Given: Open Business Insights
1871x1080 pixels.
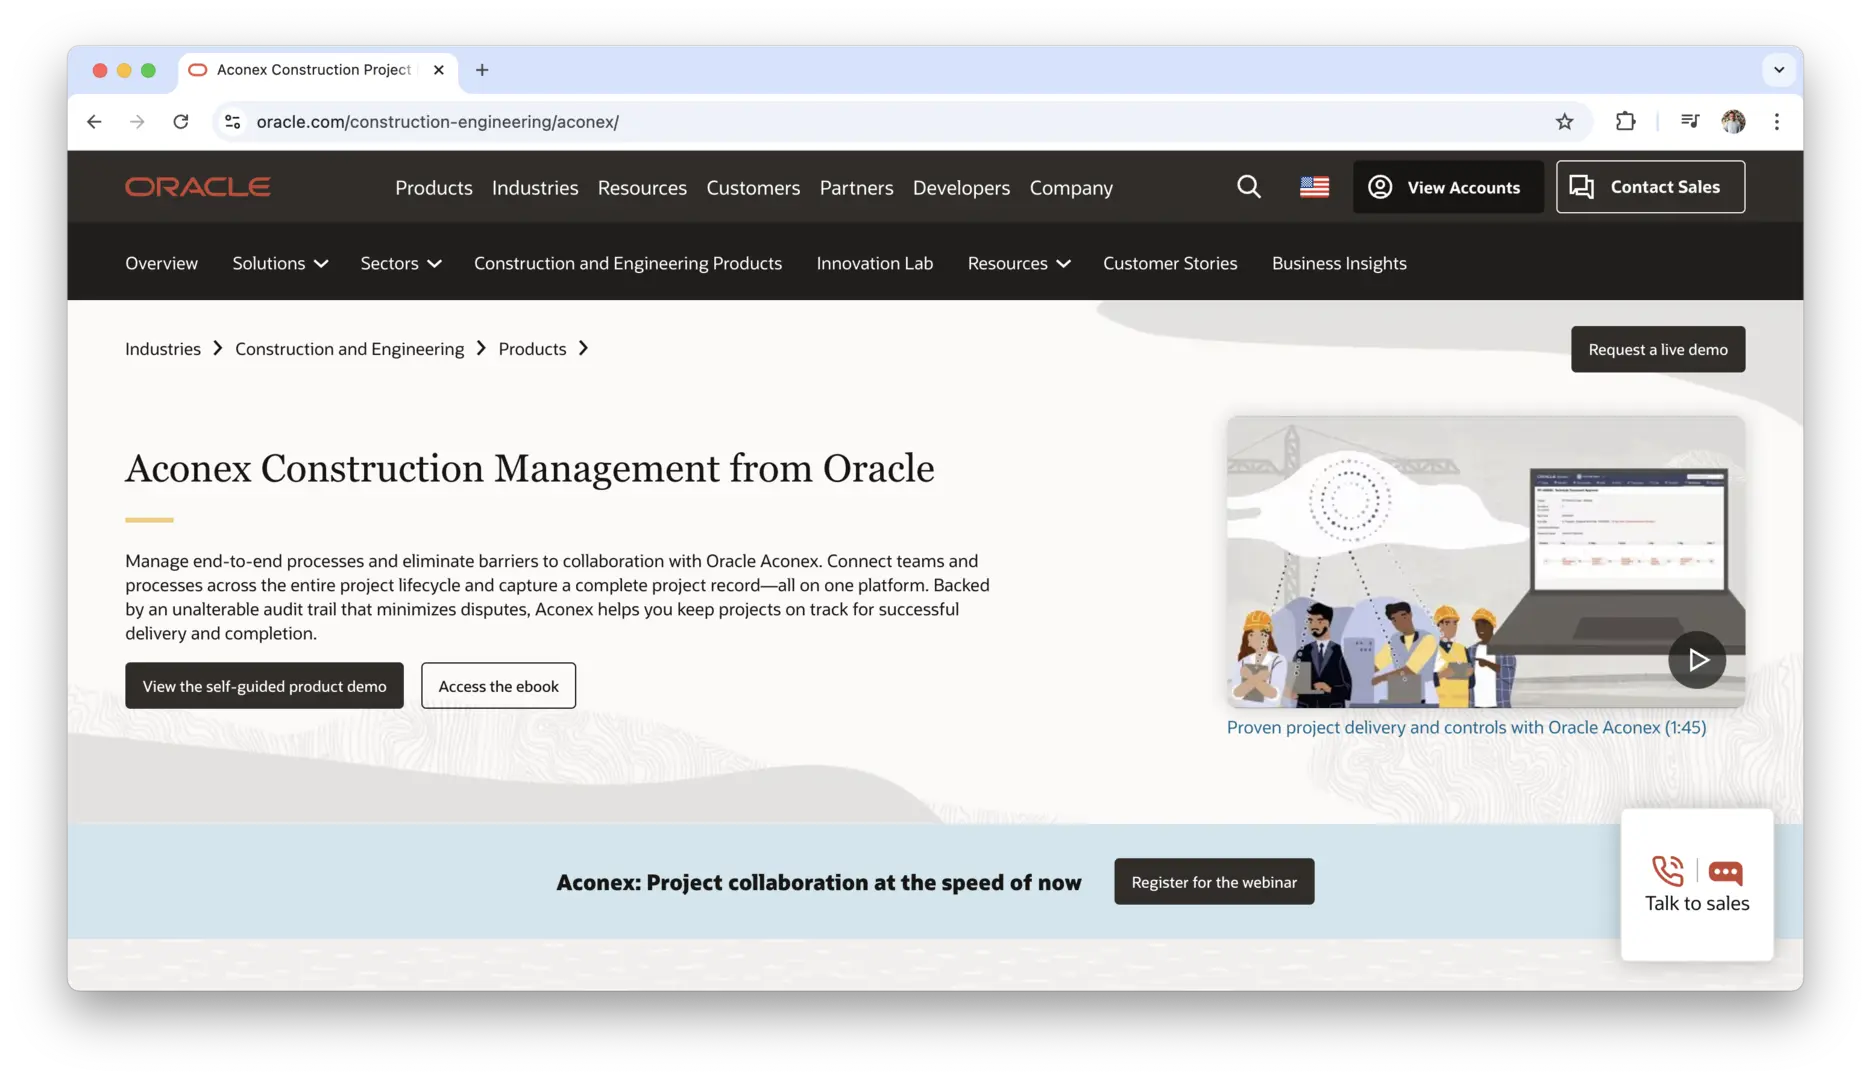Looking at the screenshot, I should [1339, 263].
